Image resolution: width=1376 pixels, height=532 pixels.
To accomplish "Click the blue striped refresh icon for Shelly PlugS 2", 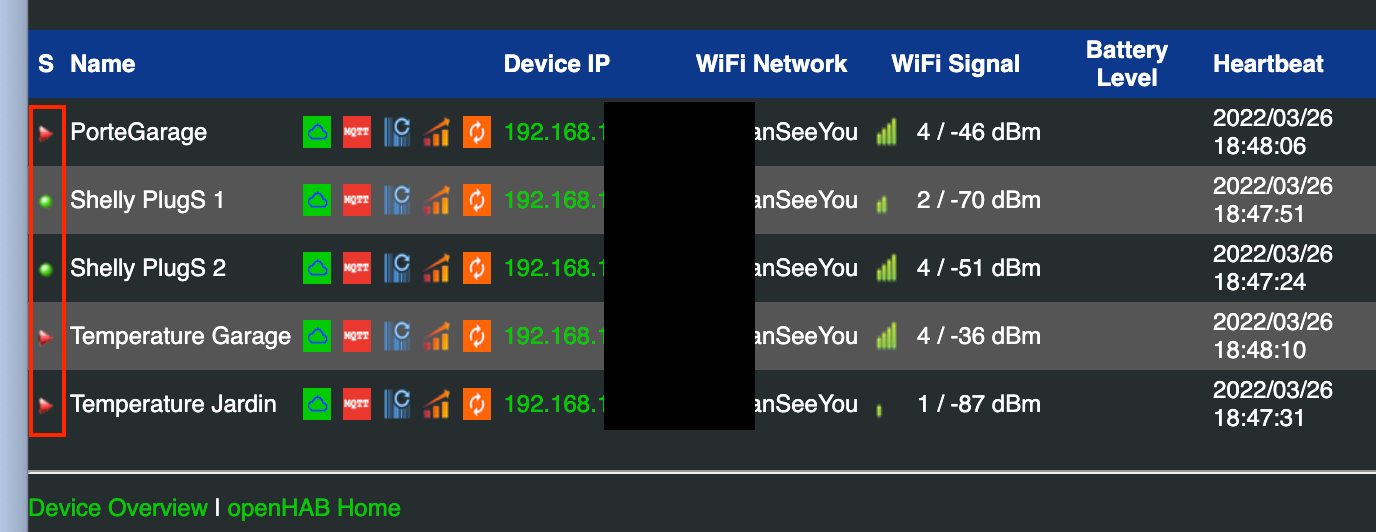I will 397,268.
